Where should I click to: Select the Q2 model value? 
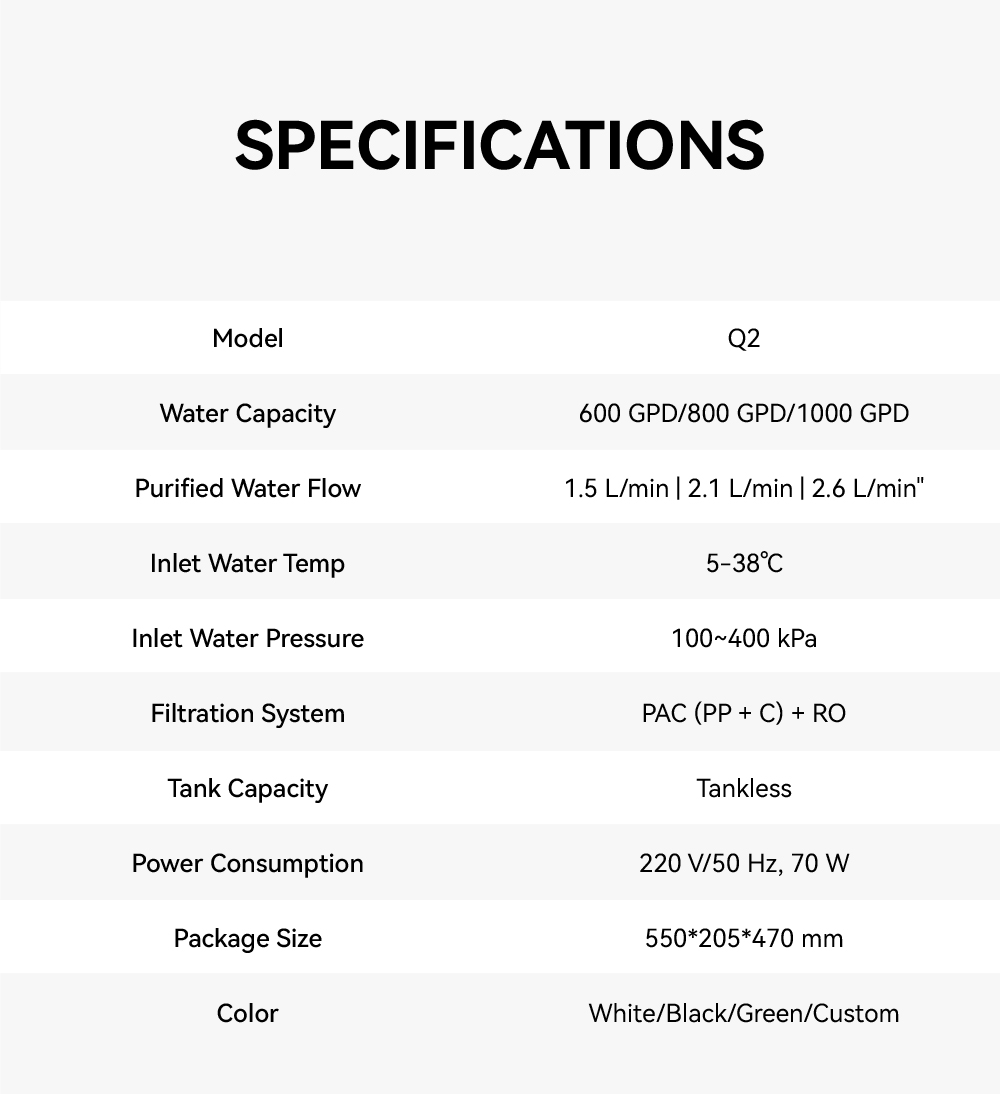[x=744, y=338]
